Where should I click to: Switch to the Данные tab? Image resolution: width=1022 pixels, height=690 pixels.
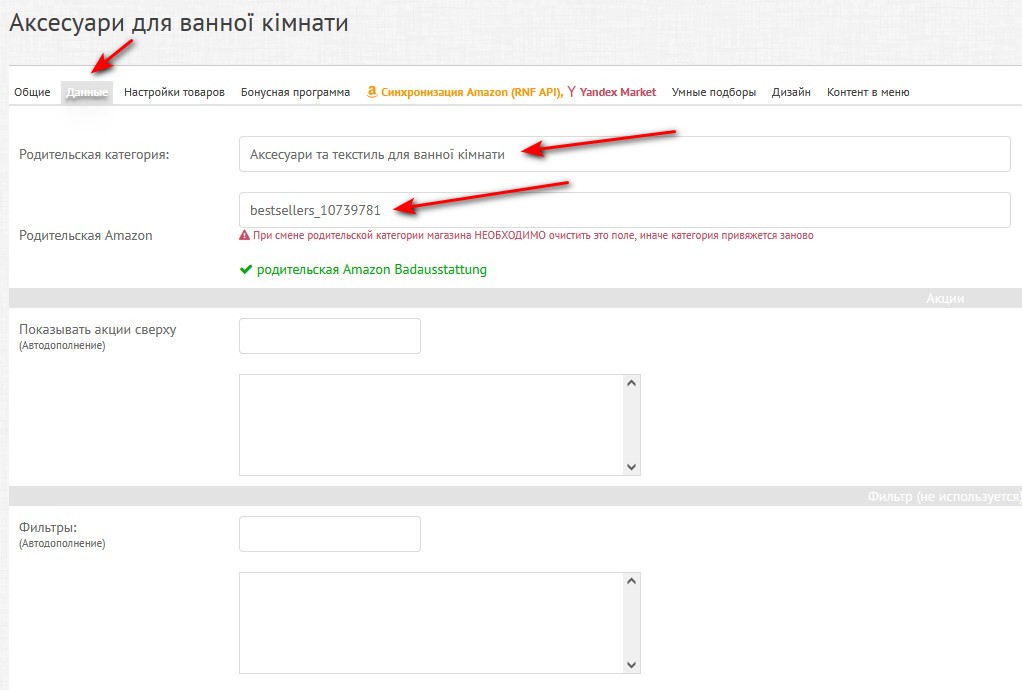tap(87, 92)
